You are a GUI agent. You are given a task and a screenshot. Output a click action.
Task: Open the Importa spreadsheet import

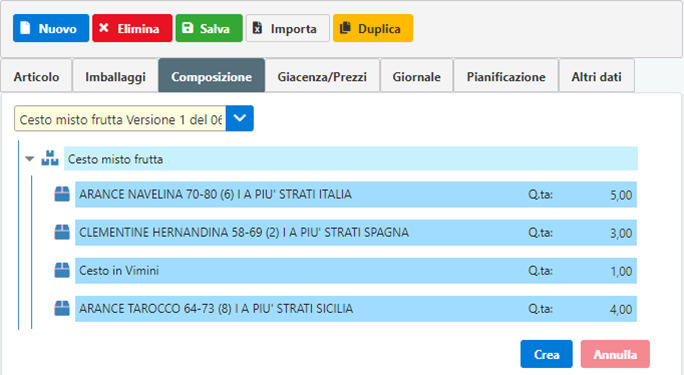(x=287, y=28)
